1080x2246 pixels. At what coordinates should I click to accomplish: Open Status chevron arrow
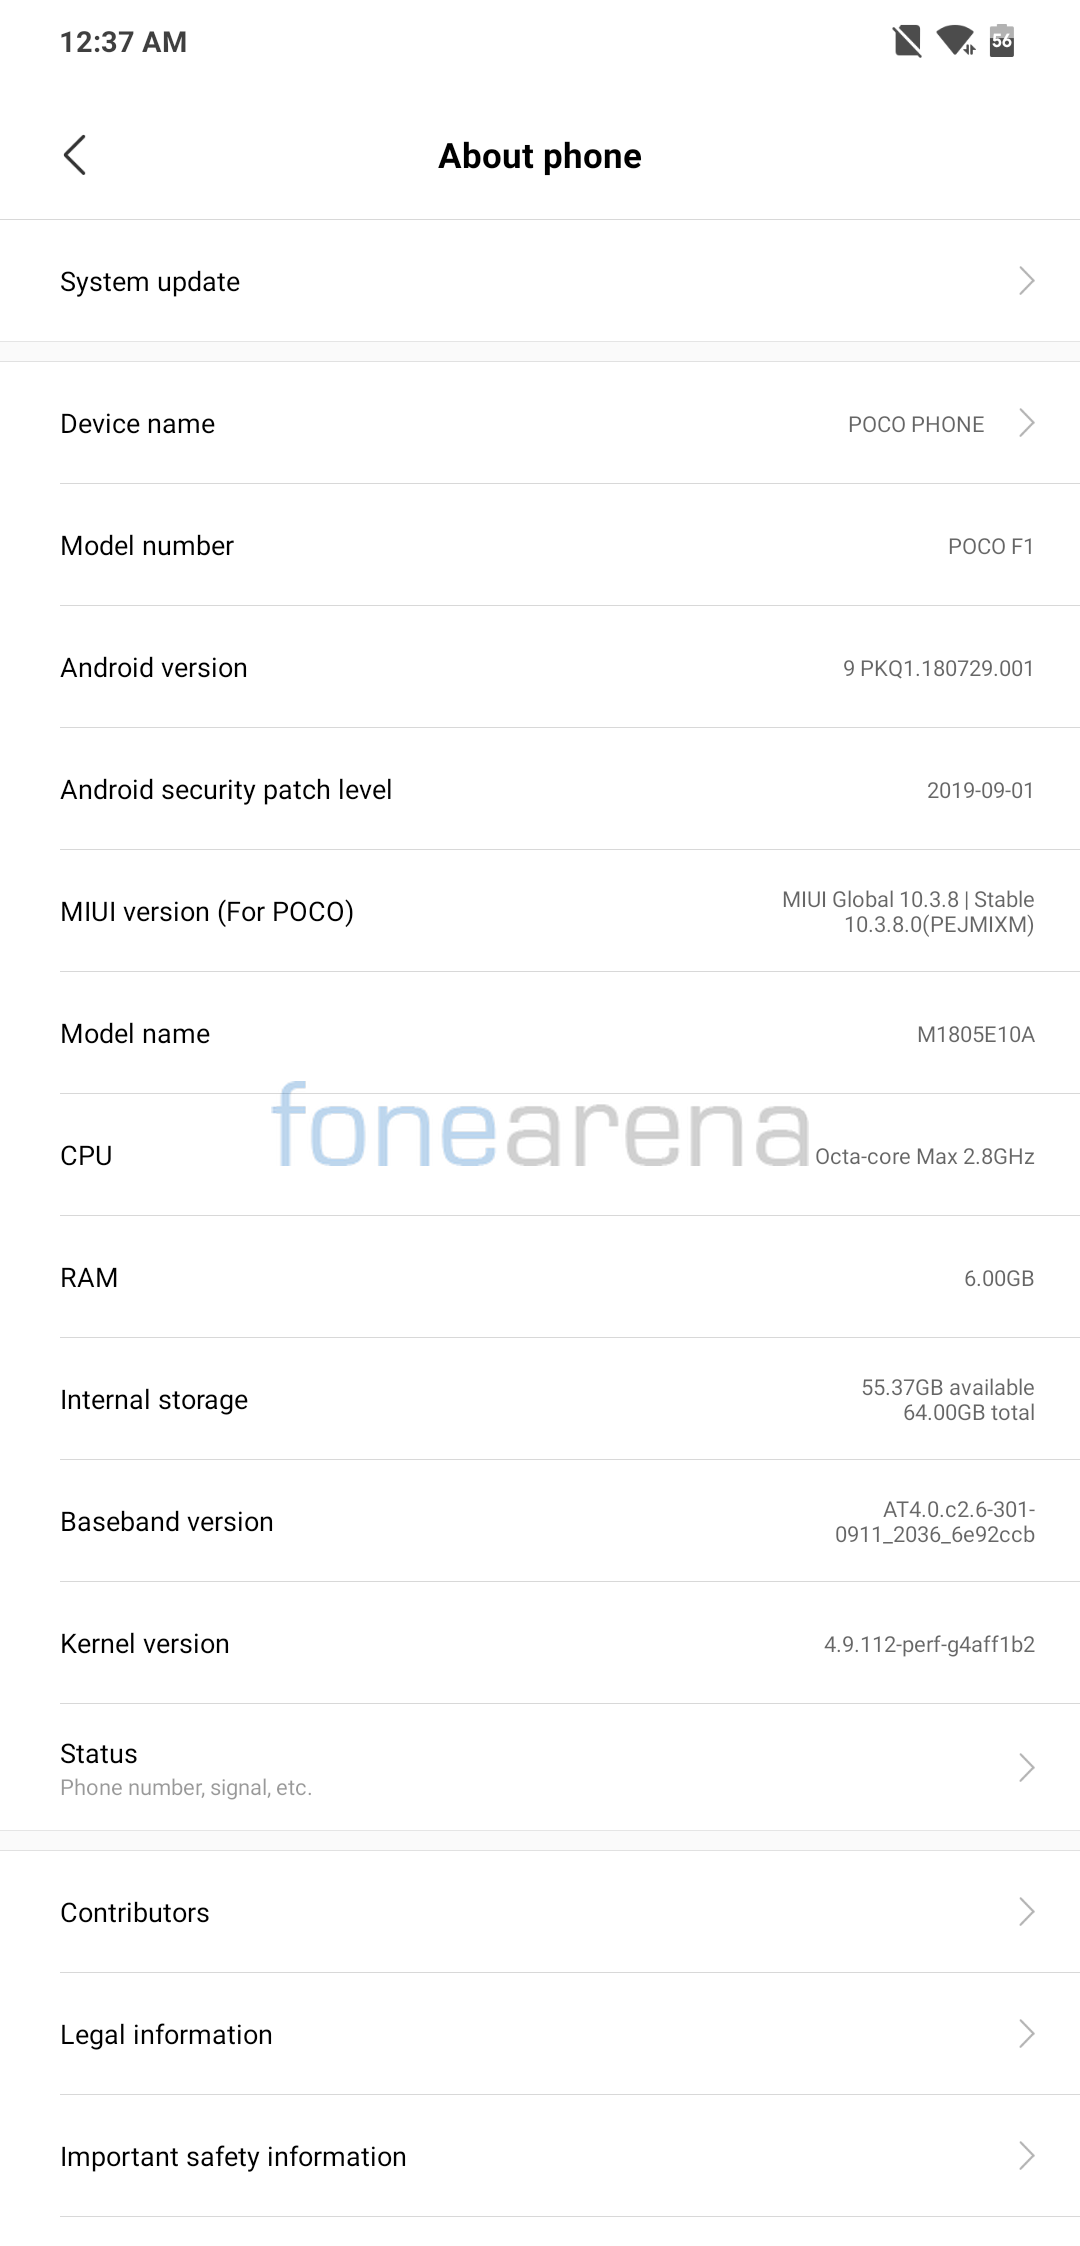[x=1026, y=1767]
